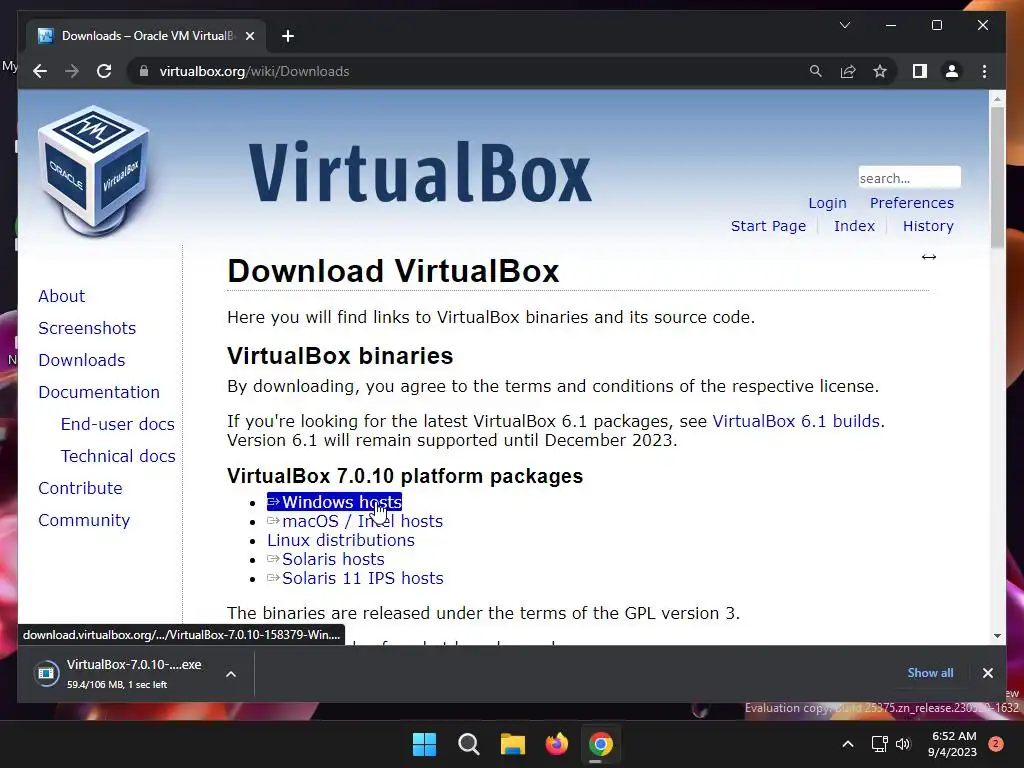Open tab search chevron in title bar
Viewport: 1024px width, 768px height.
(x=844, y=25)
